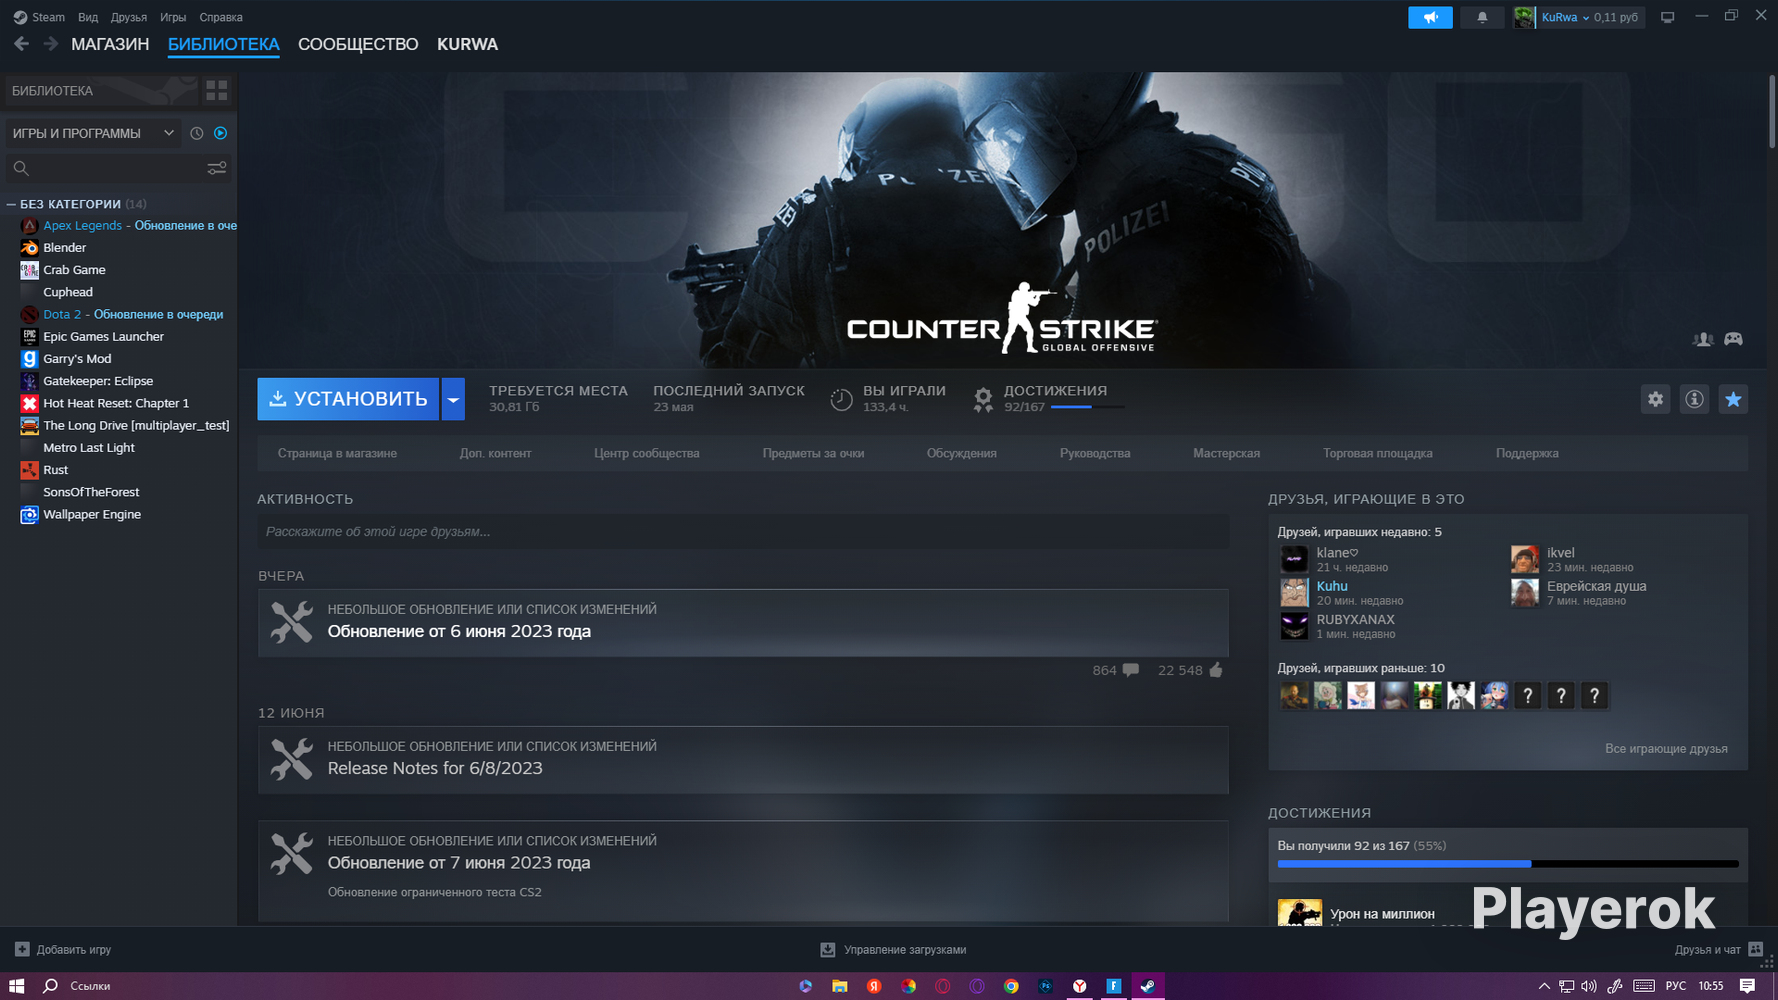Image resolution: width=1778 pixels, height=1000 pixels.
Task: Open the Справка menu
Action: coord(221,17)
